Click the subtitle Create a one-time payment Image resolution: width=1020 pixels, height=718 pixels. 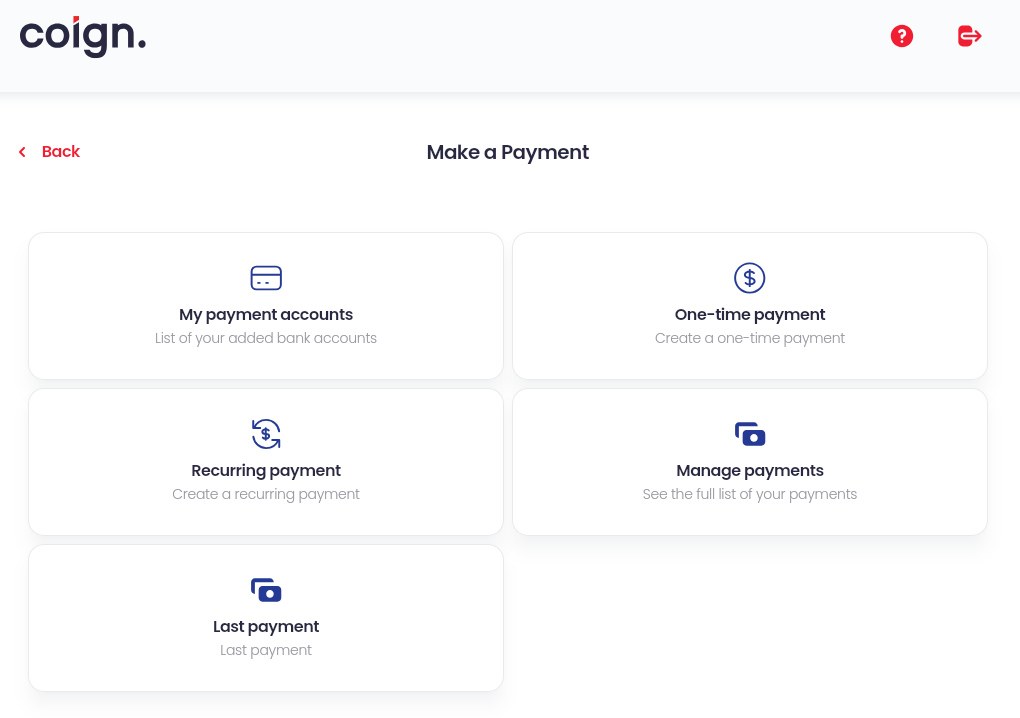click(x=750, y=338)
